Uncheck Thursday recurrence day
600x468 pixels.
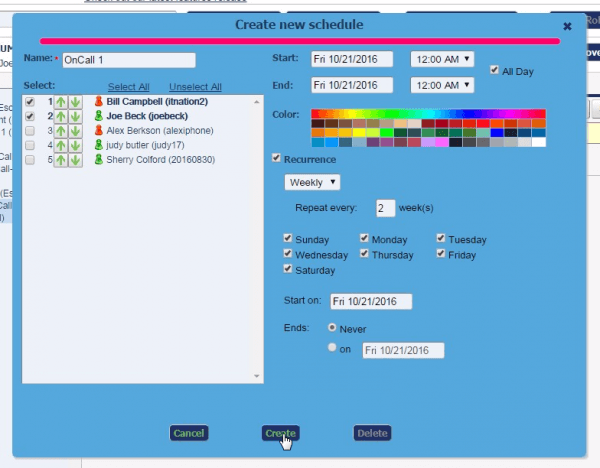364,254
